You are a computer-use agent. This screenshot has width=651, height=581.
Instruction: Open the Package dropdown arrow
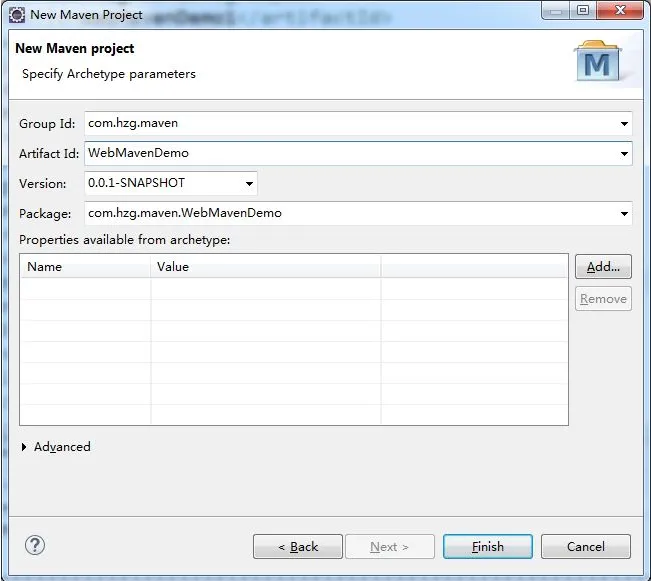click(x=624, y=214)
